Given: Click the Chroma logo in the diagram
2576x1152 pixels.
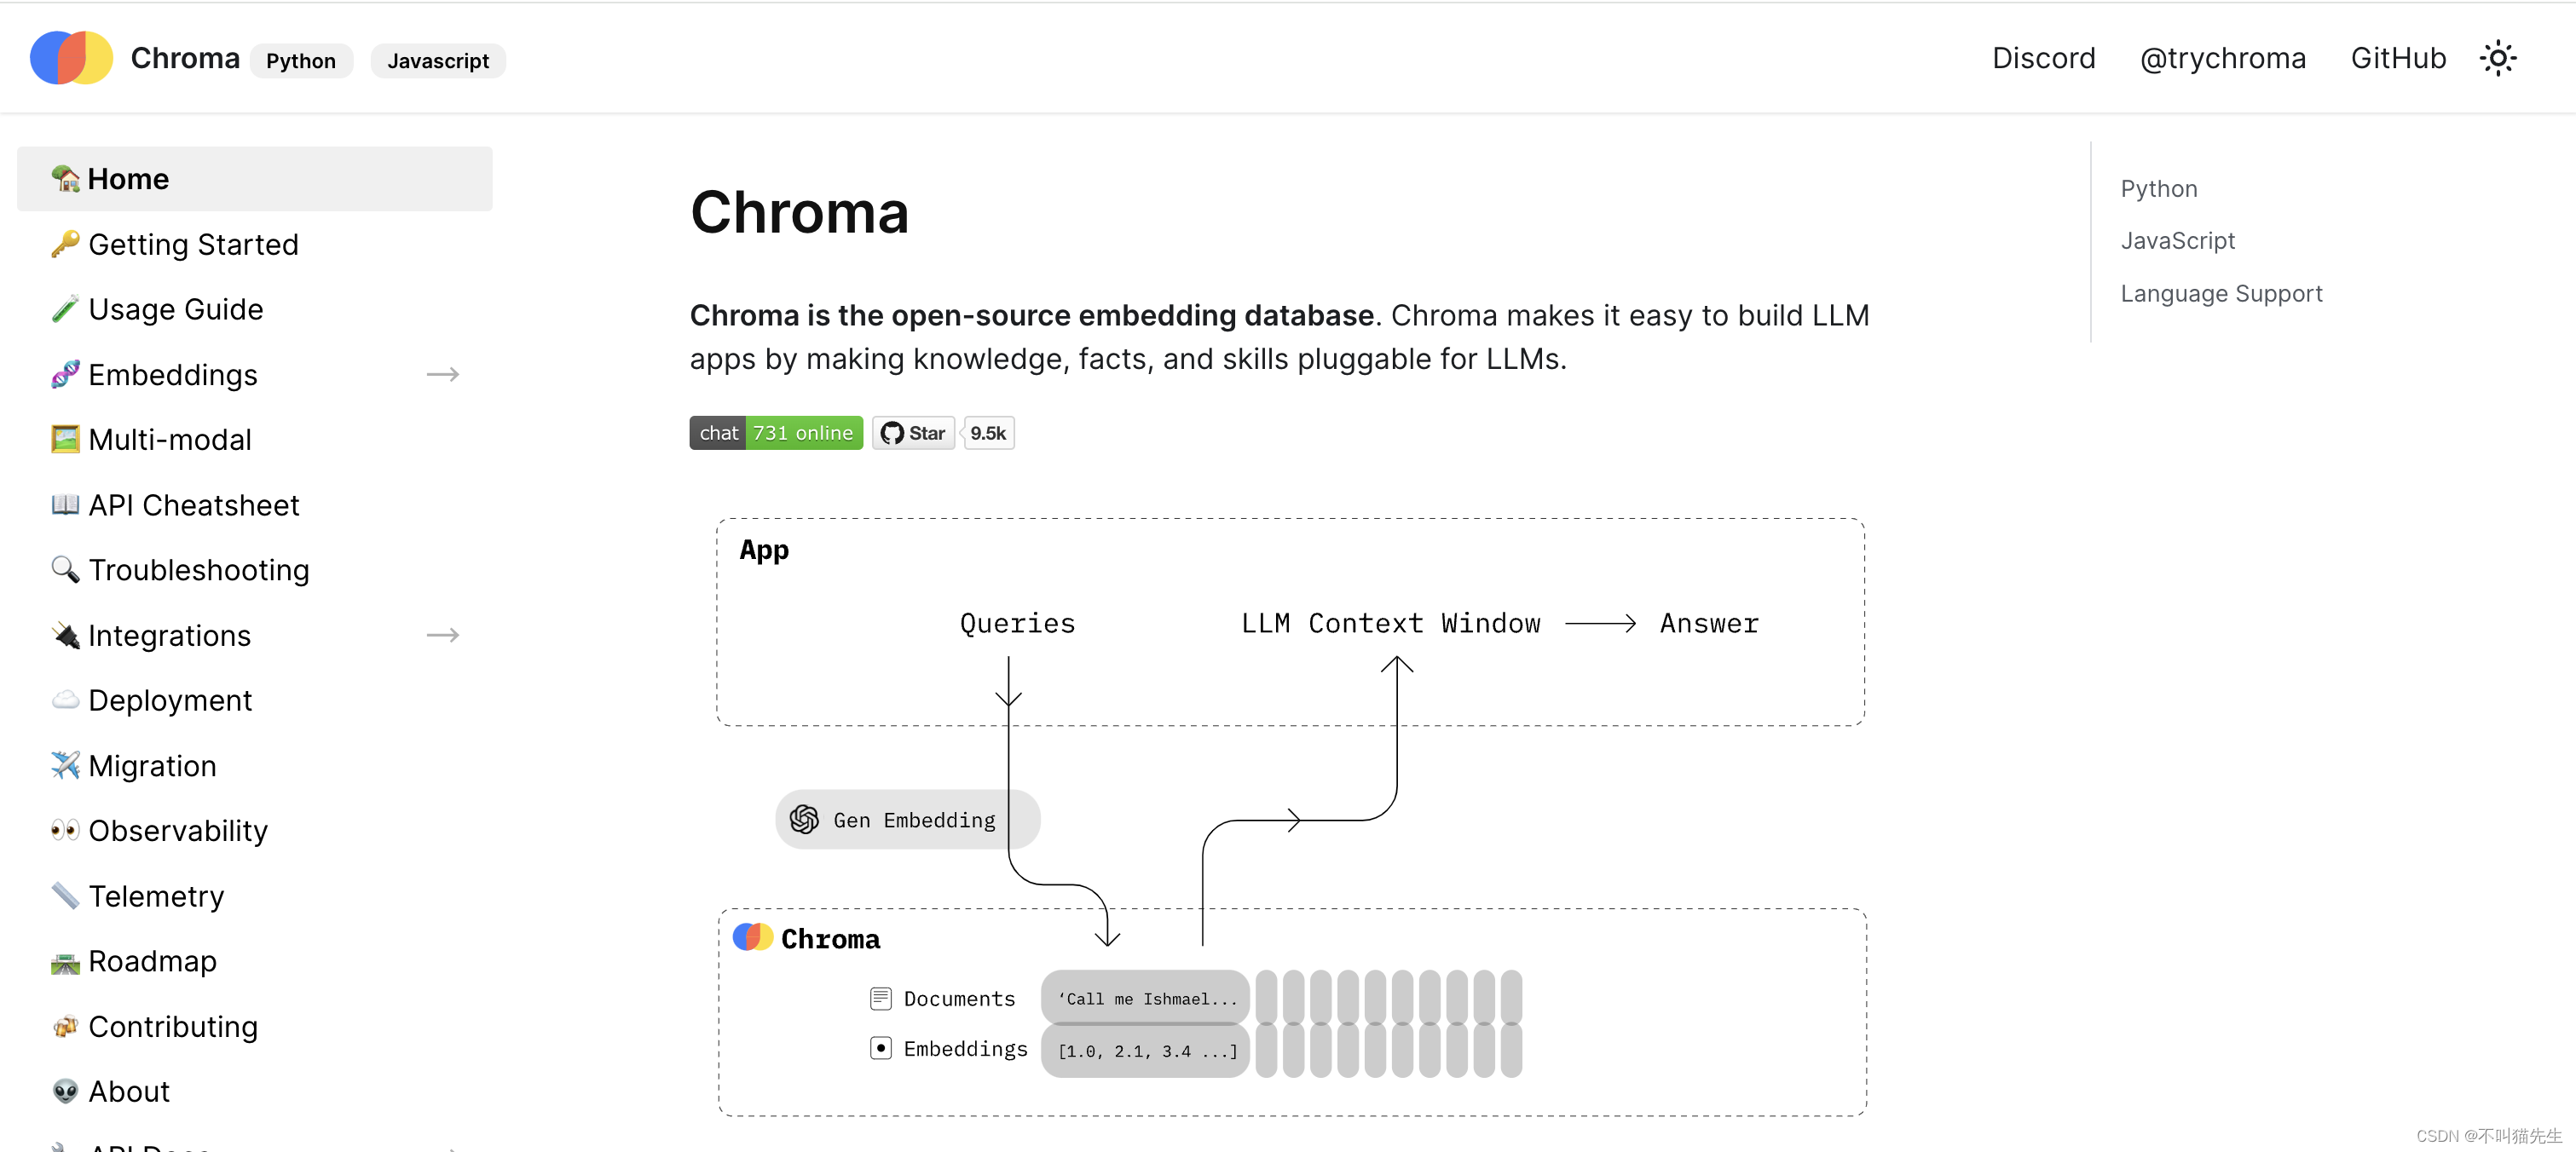Looking at the screenshot, I should pyautogui.click(x=753, y=937).
